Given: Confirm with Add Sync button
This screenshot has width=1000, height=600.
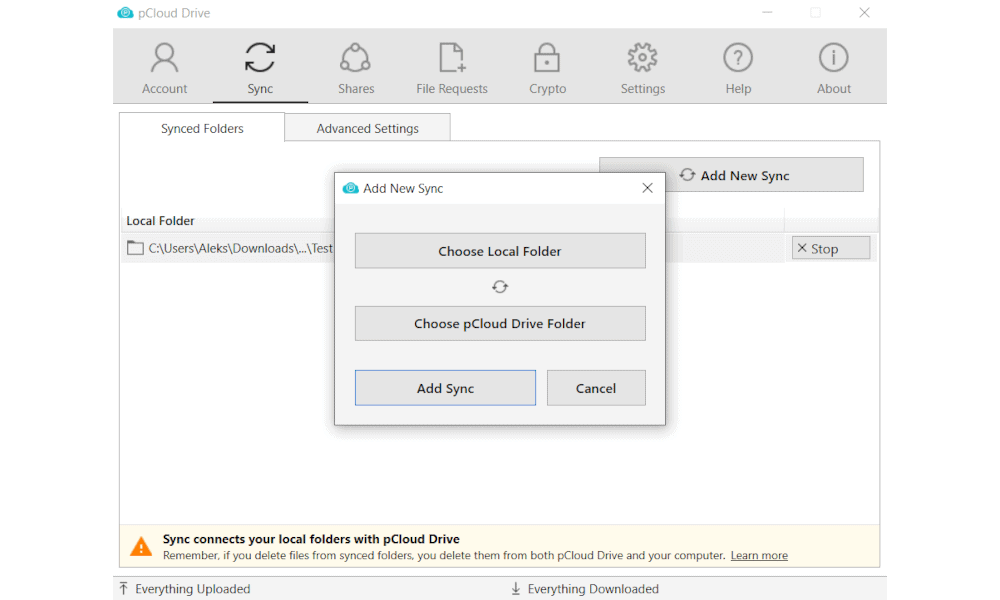Looking at the screenshot, I should (x=445, y=388).
